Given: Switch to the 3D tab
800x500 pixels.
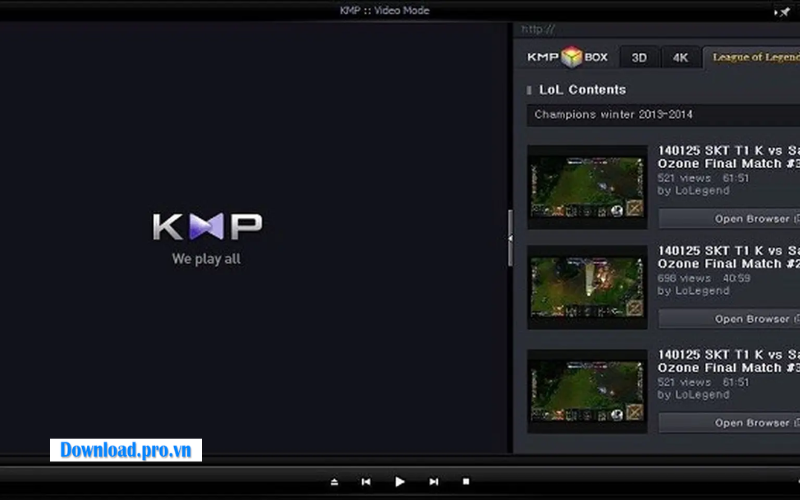Looking at the screenshot, I should coord(639,58).
